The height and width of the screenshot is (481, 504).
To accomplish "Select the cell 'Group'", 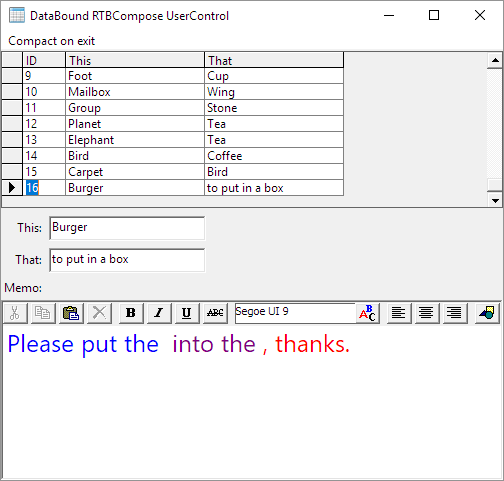I will coord(135,108).
